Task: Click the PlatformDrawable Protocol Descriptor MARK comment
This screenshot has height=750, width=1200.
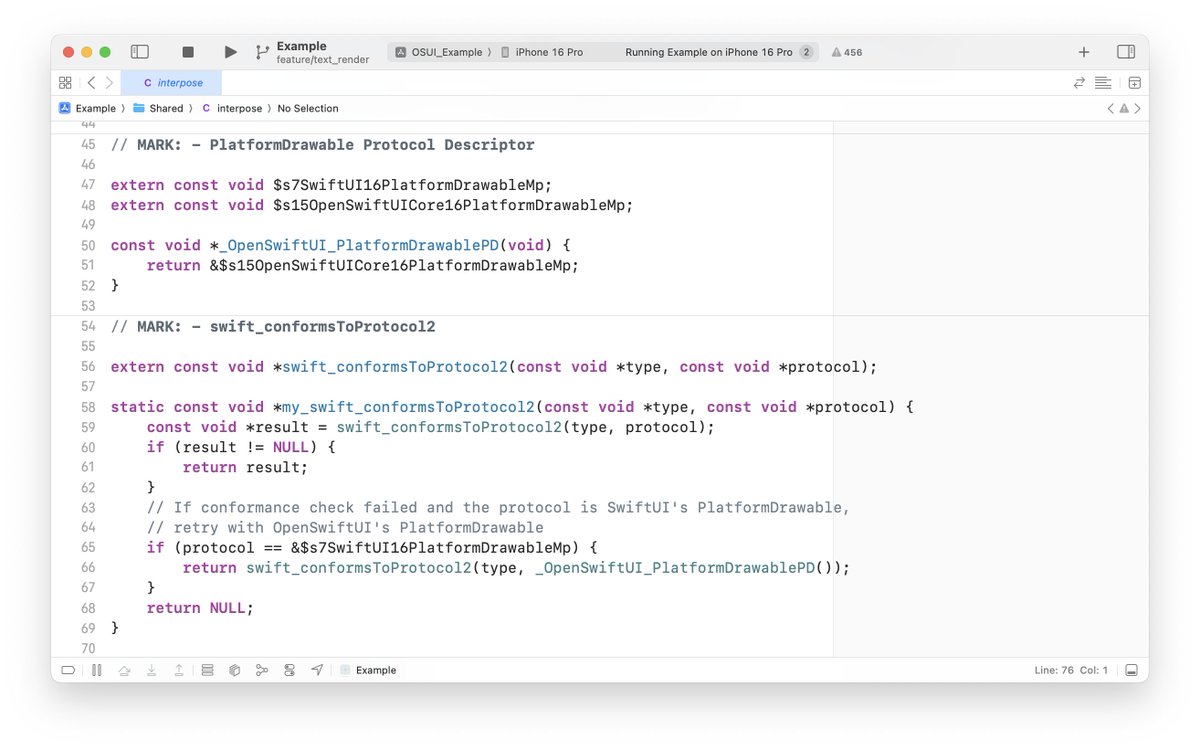Action: coord(322,144)
